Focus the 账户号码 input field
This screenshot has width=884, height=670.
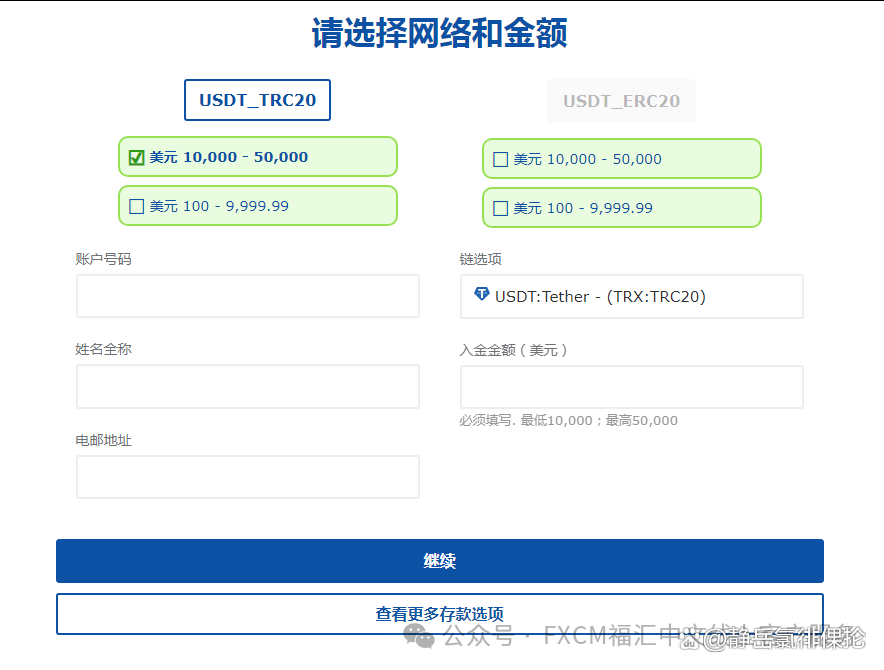click(248, 296)
